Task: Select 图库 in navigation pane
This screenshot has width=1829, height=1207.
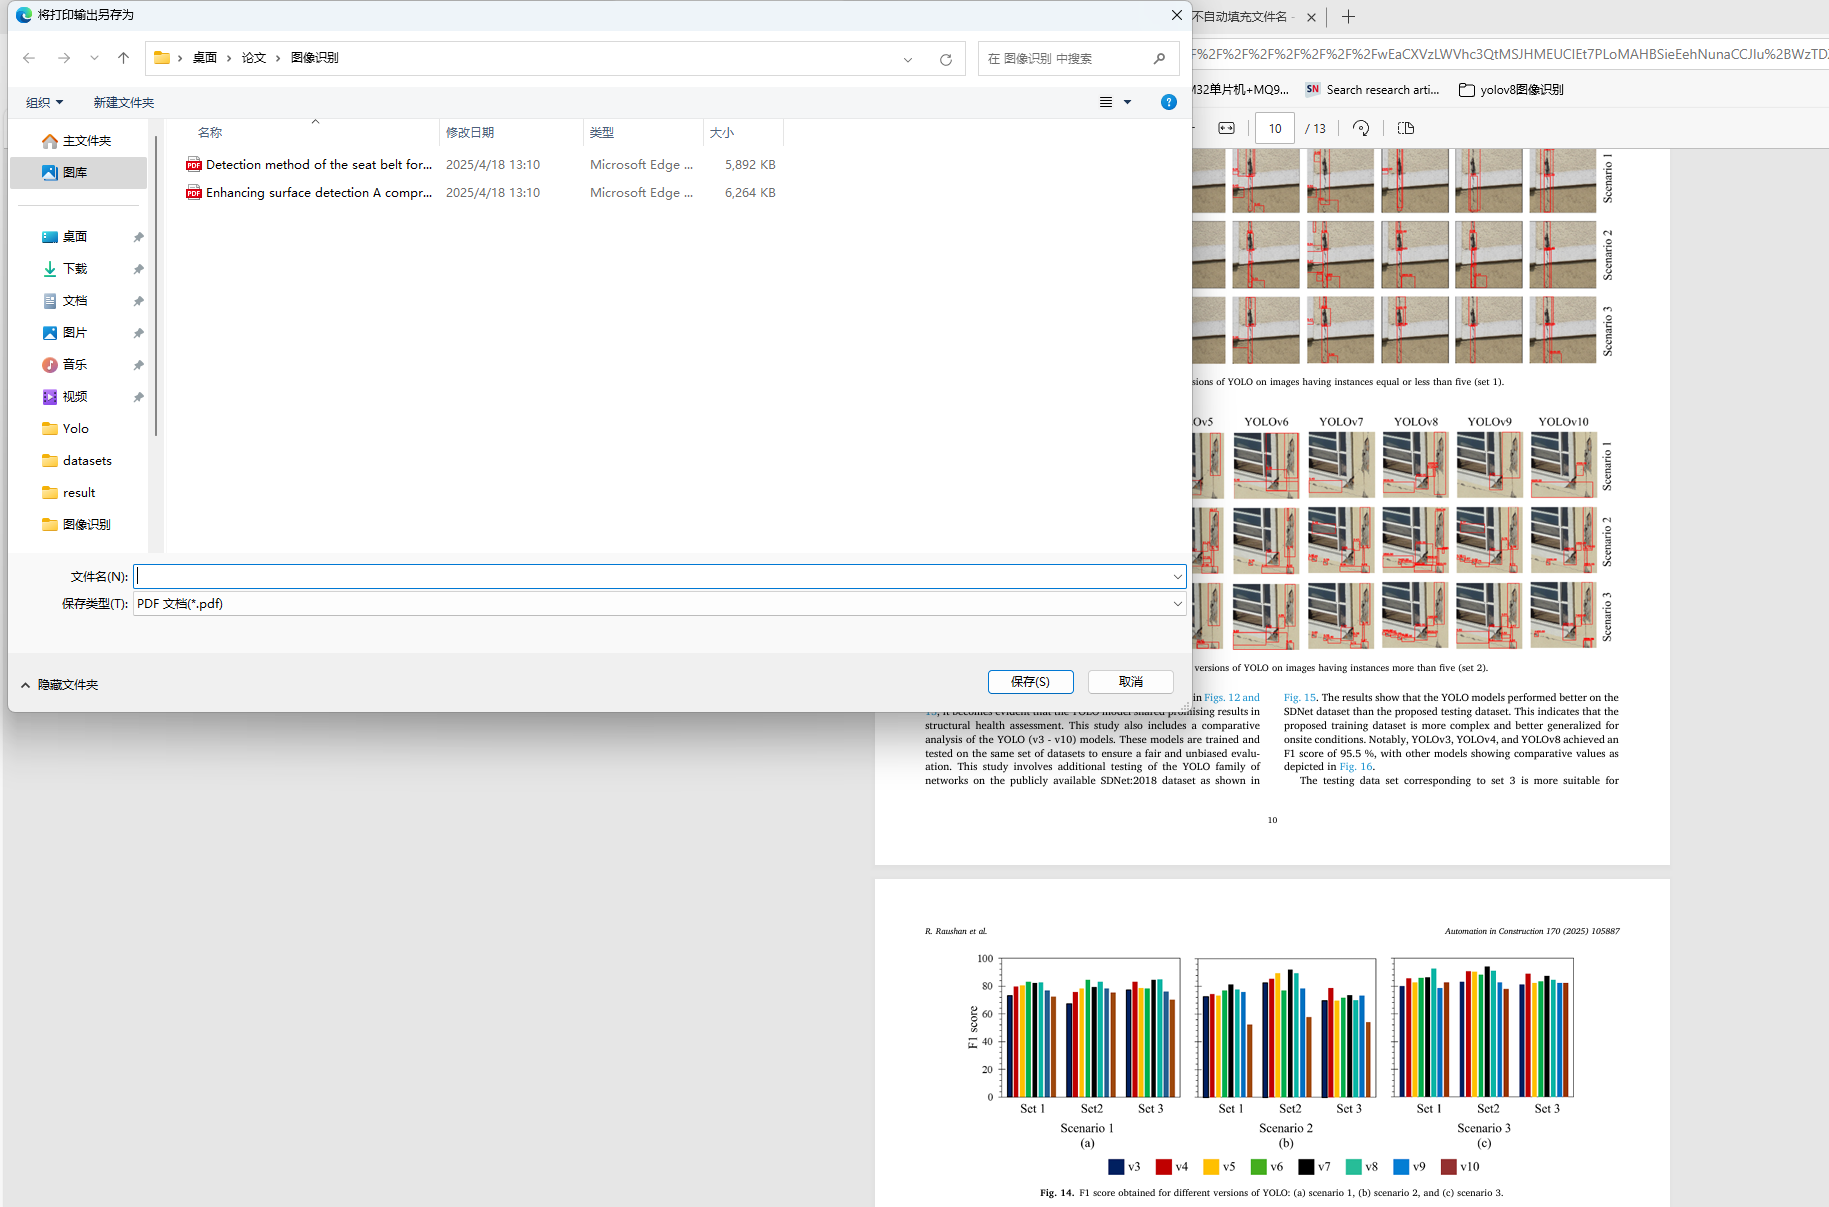Action: coord(78,173)
